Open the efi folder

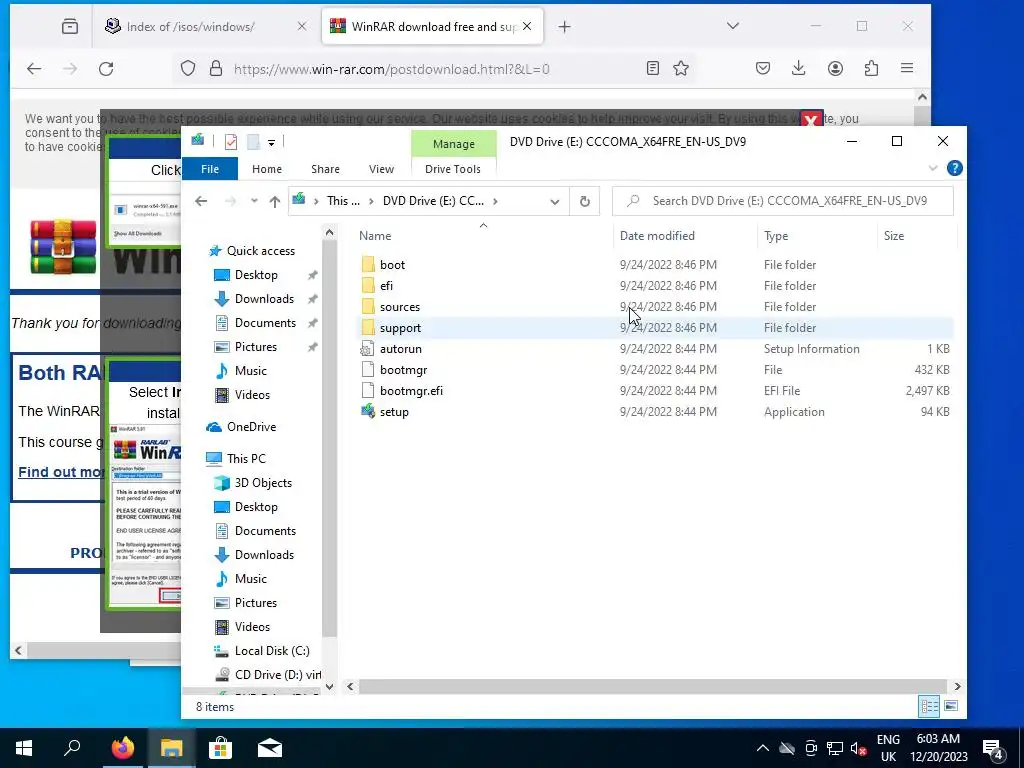click(x=386, y=285)
